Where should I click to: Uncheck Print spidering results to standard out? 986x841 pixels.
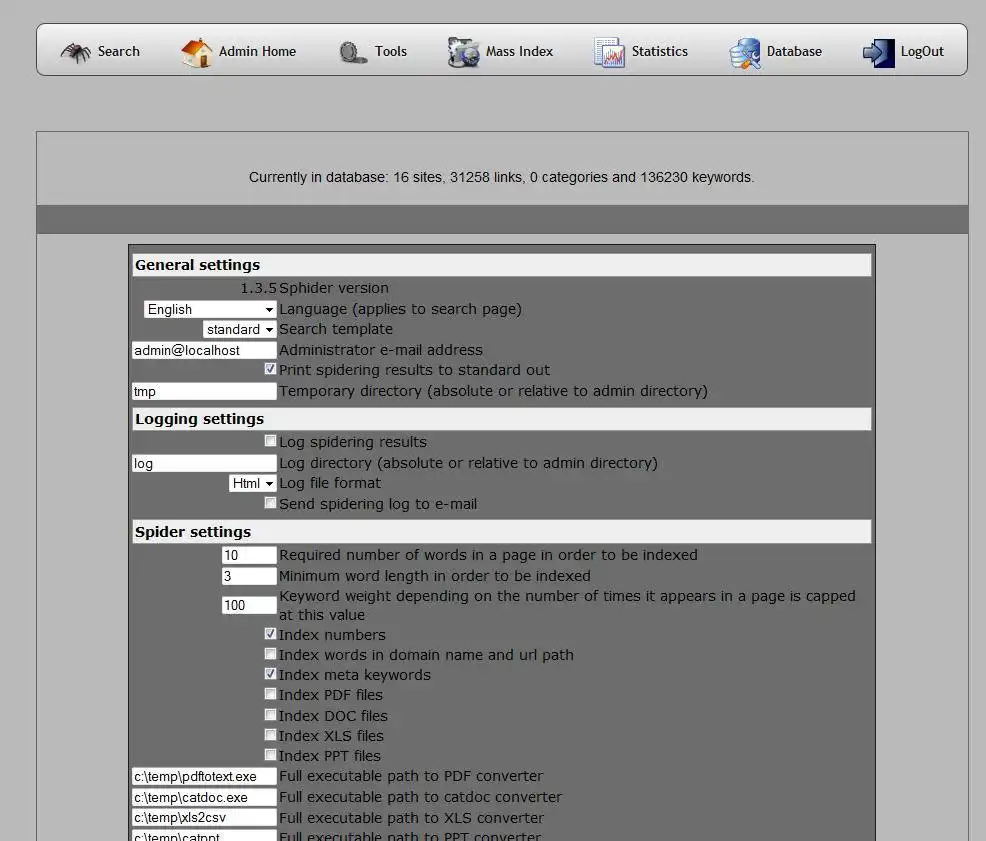pyautogui.click(x=270, y=369)
